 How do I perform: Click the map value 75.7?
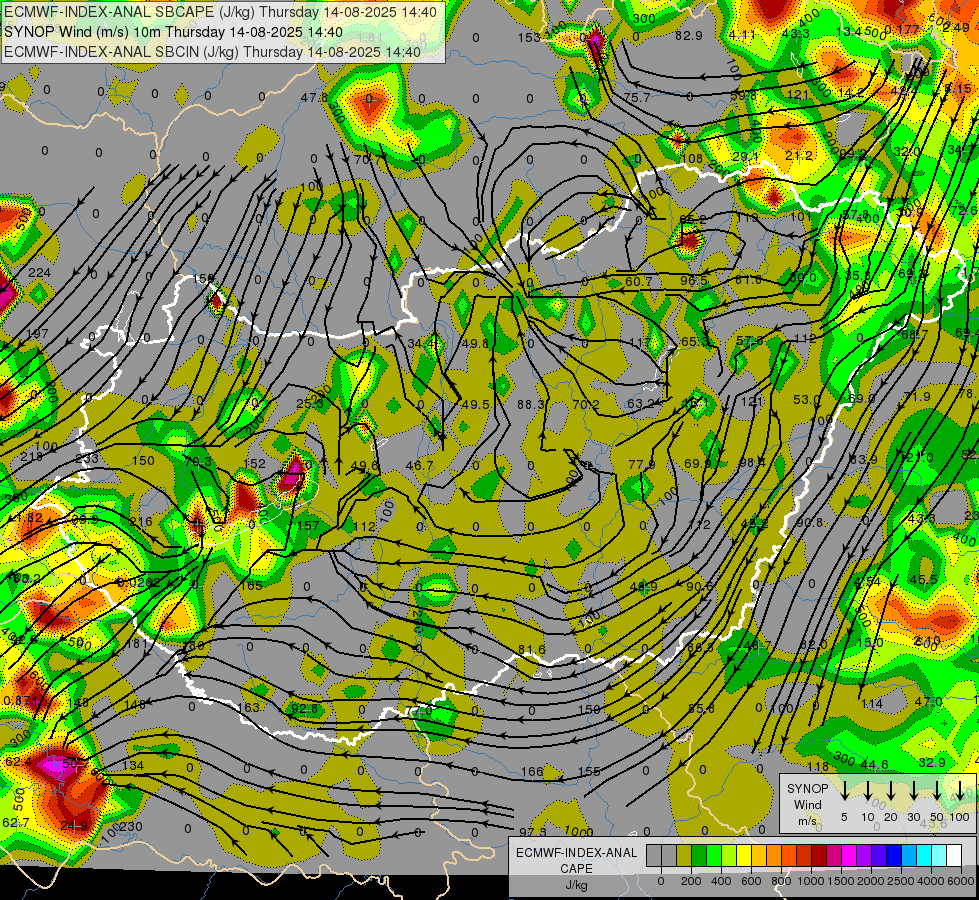[637, 97]
